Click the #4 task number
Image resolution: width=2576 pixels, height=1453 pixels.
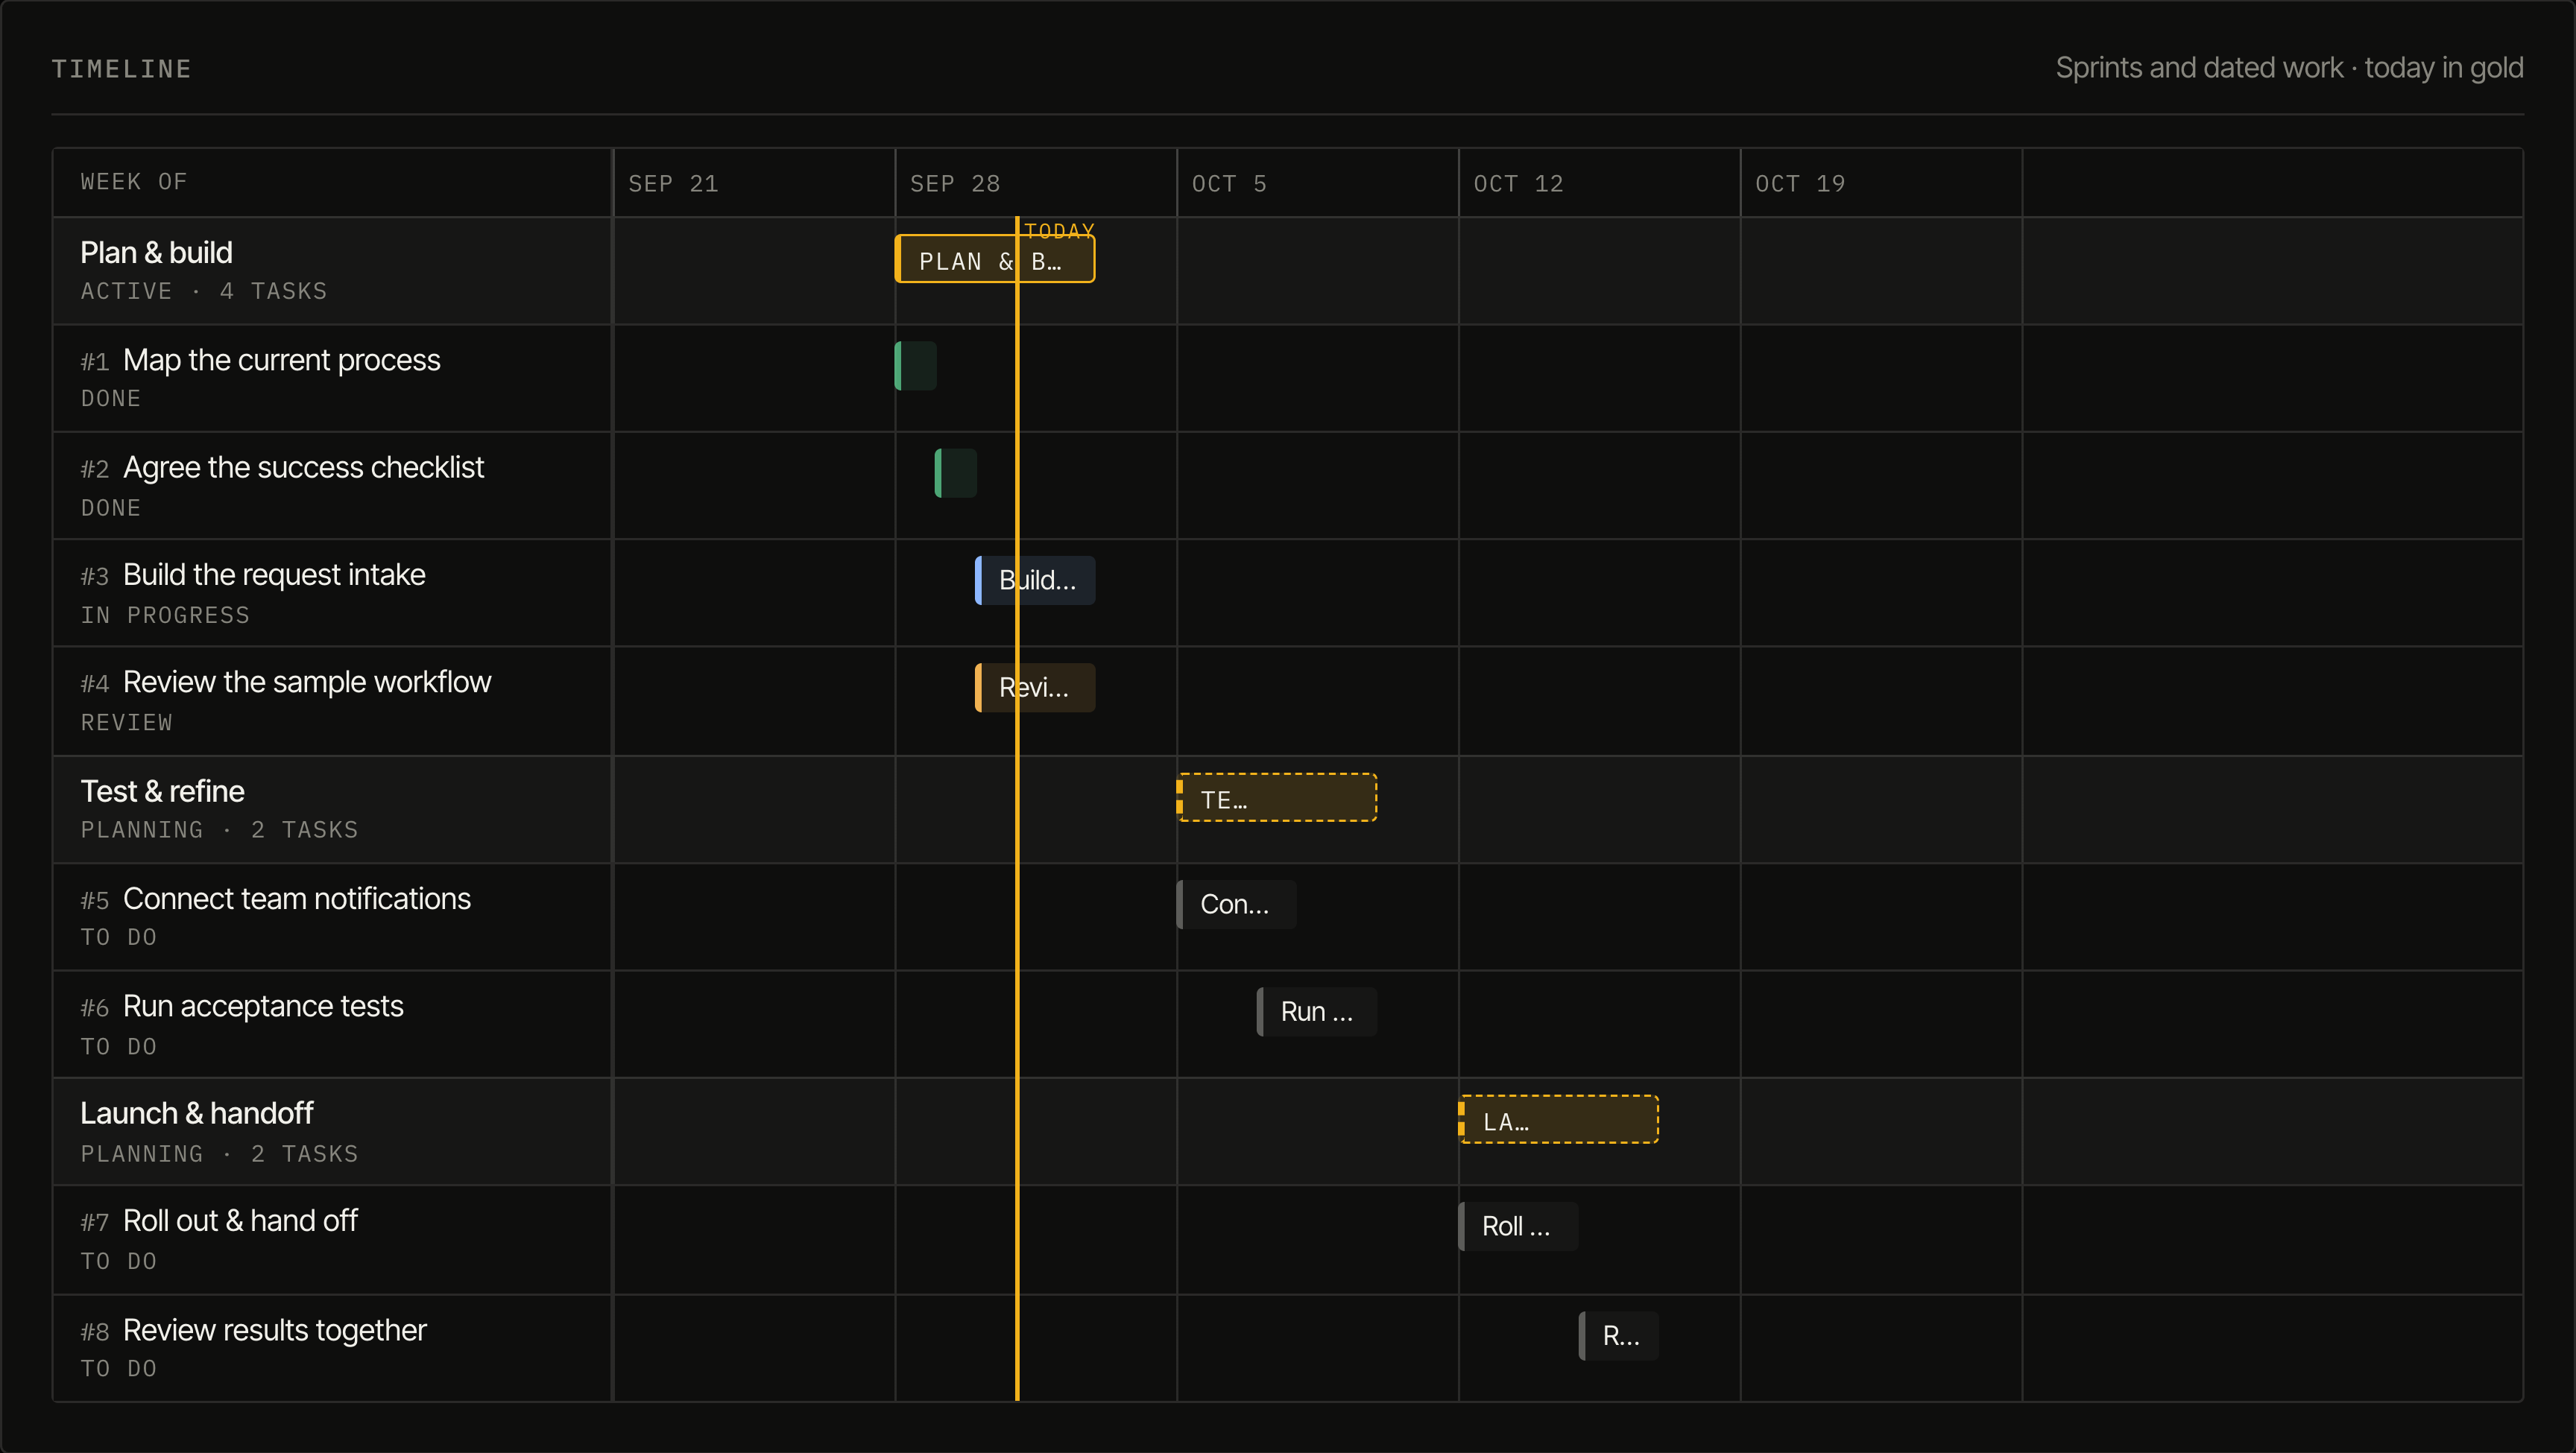click(95, 684)
